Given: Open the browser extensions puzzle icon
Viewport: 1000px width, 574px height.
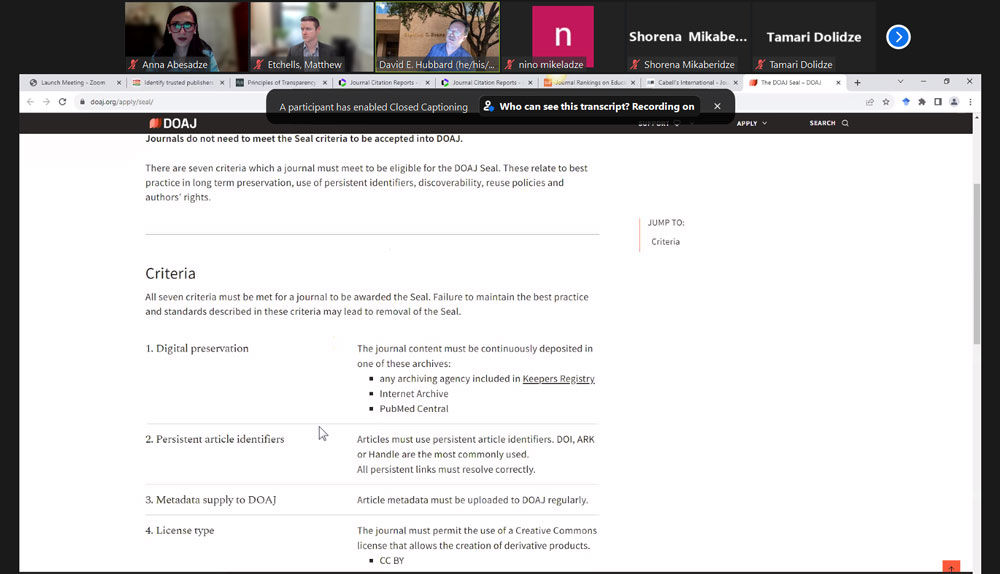Looking at the screenshot, I should [x=921, y=102].
